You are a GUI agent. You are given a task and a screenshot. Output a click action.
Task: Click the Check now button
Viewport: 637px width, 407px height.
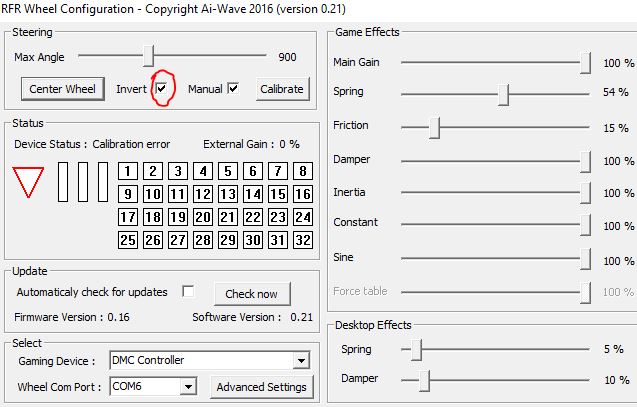[x=251, y=294]
